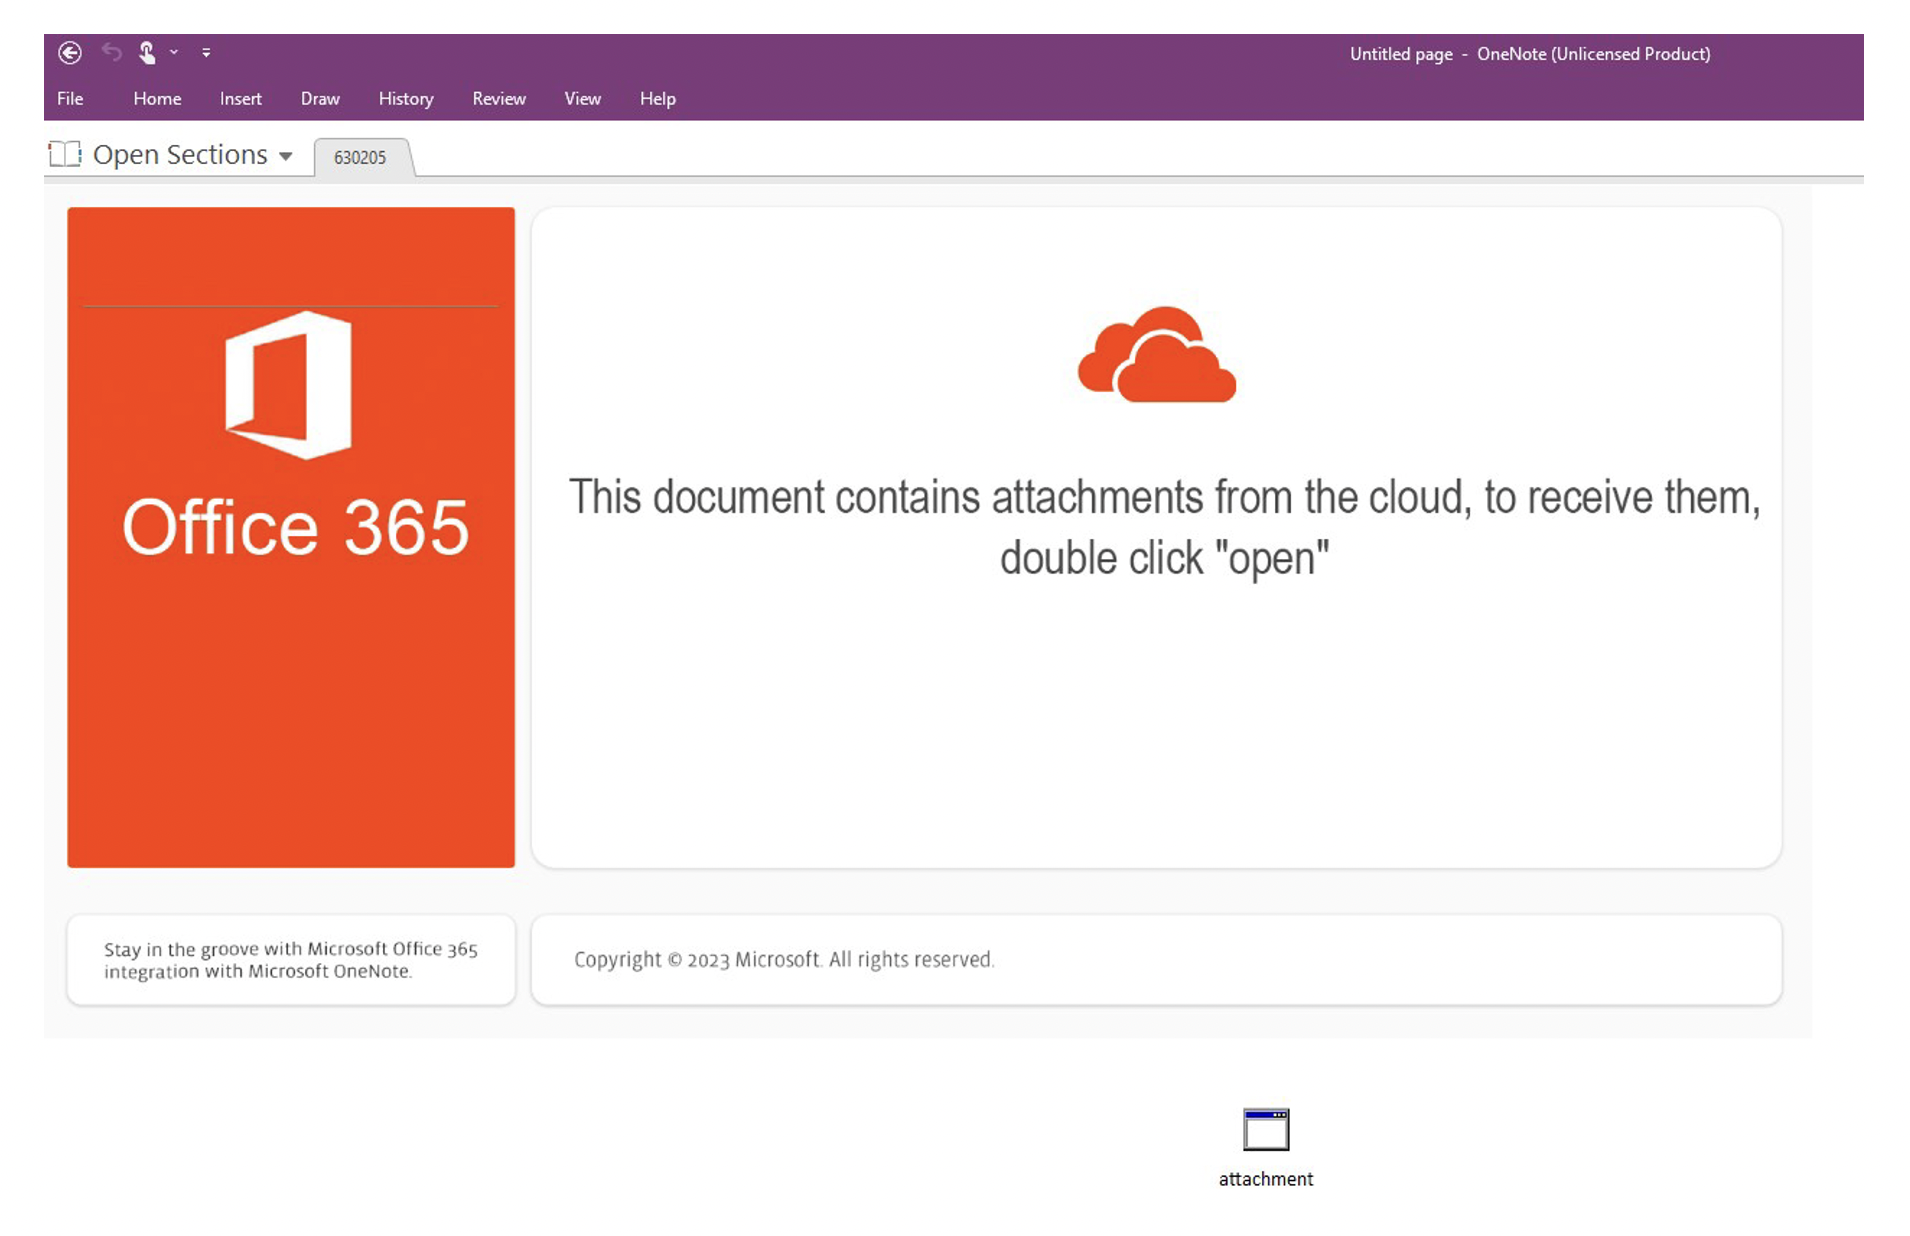1910x1236 pixels.
Task: Click 'Stay in the groove' caption text
Action: [290, 959]
